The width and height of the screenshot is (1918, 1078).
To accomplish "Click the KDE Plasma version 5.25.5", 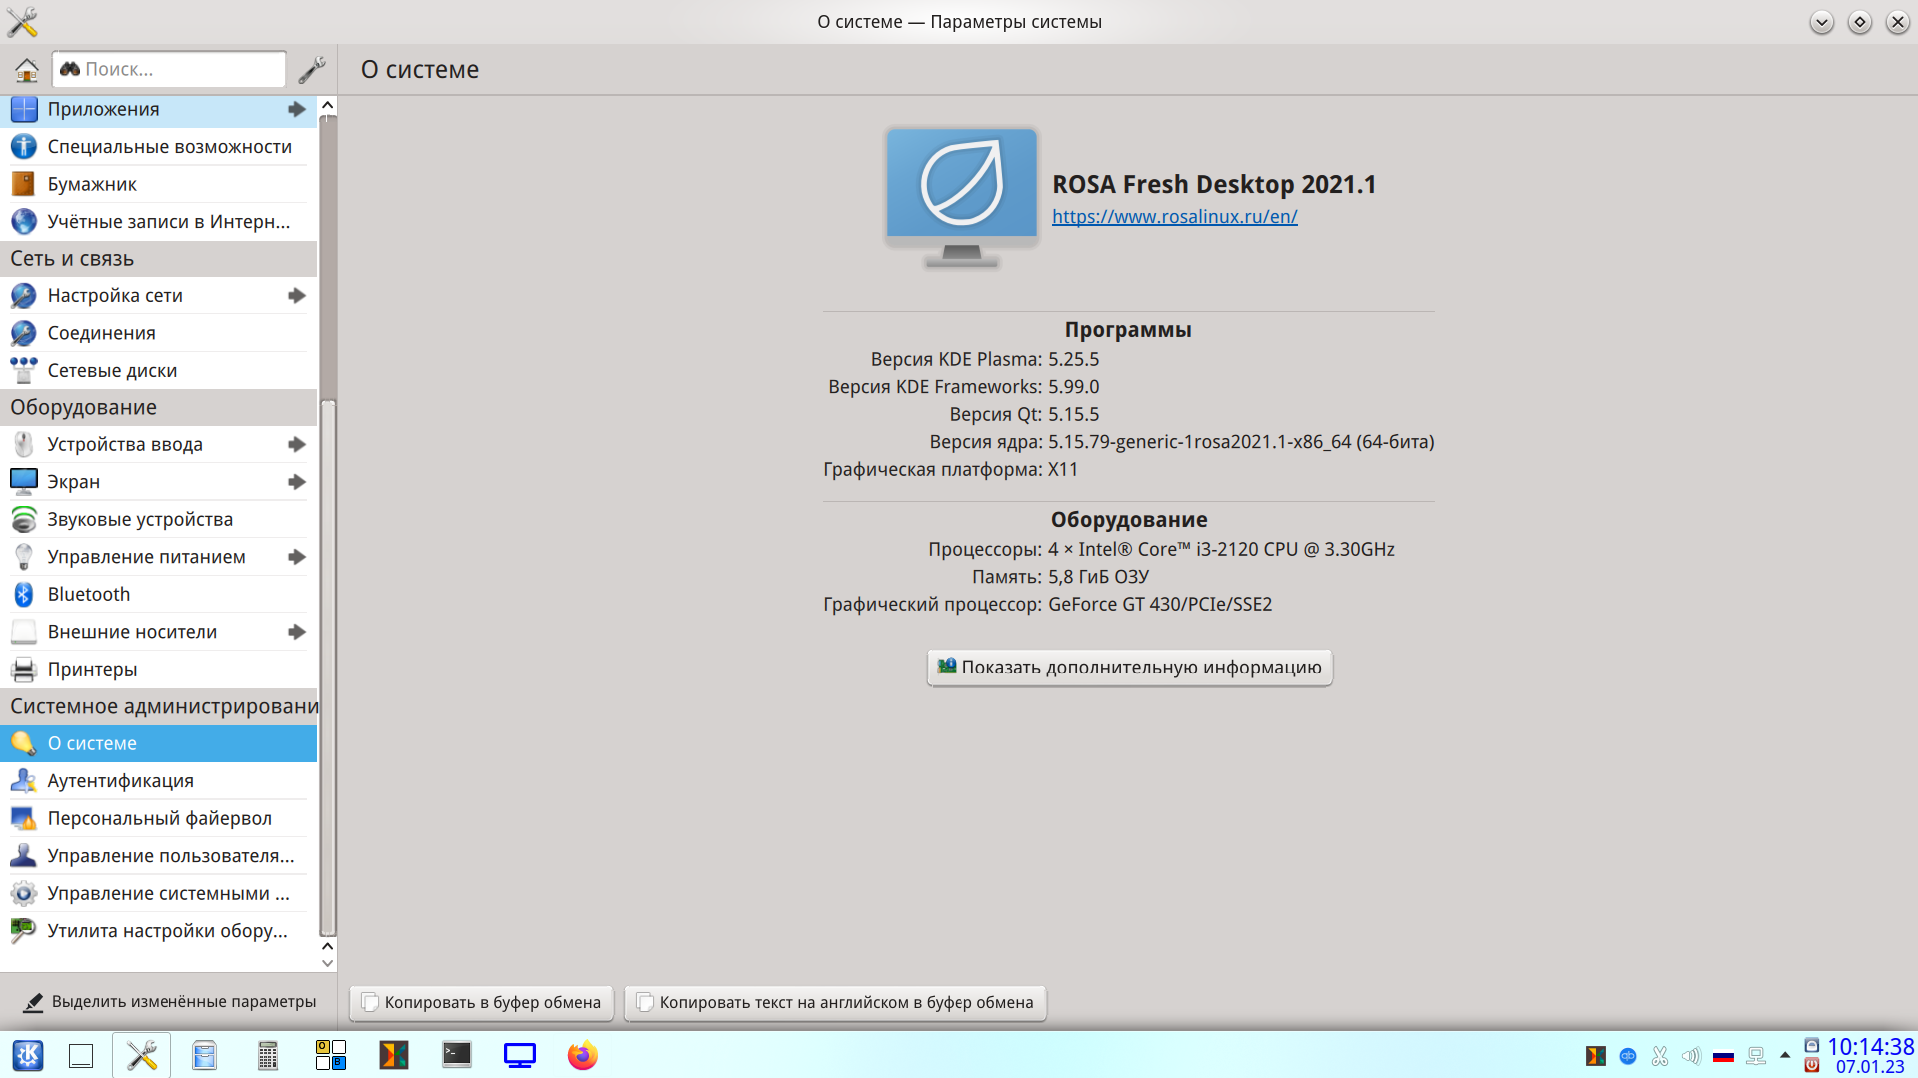I will (x=1073, y=359).
